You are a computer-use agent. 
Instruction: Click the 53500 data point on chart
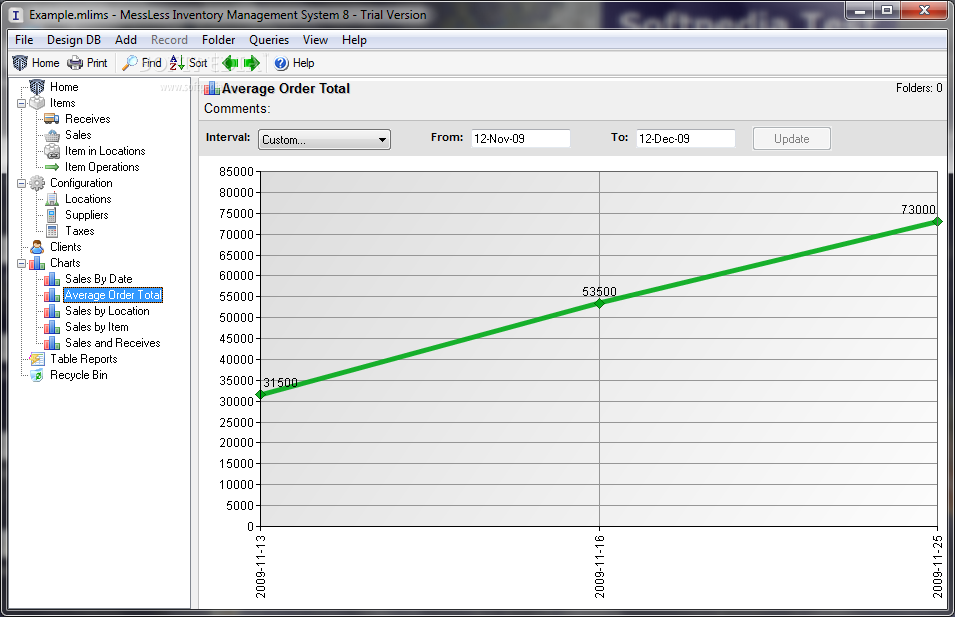tap(599, 303)
